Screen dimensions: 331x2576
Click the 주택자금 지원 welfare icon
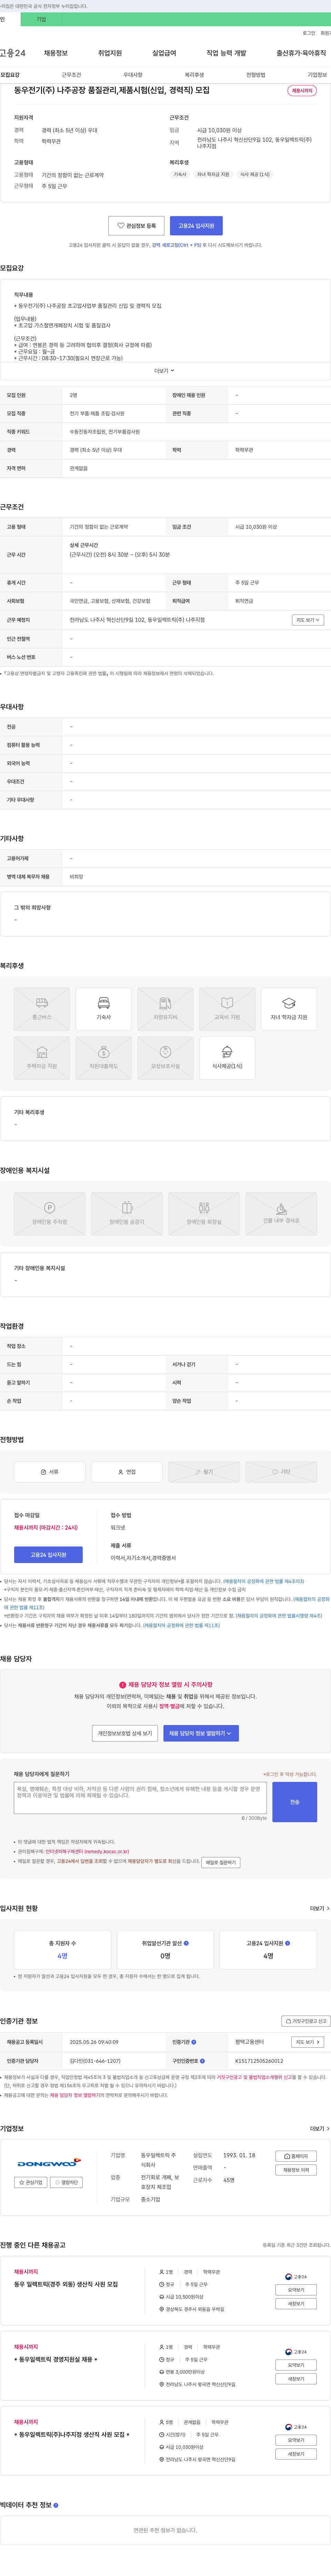[x=42, y=1058]
